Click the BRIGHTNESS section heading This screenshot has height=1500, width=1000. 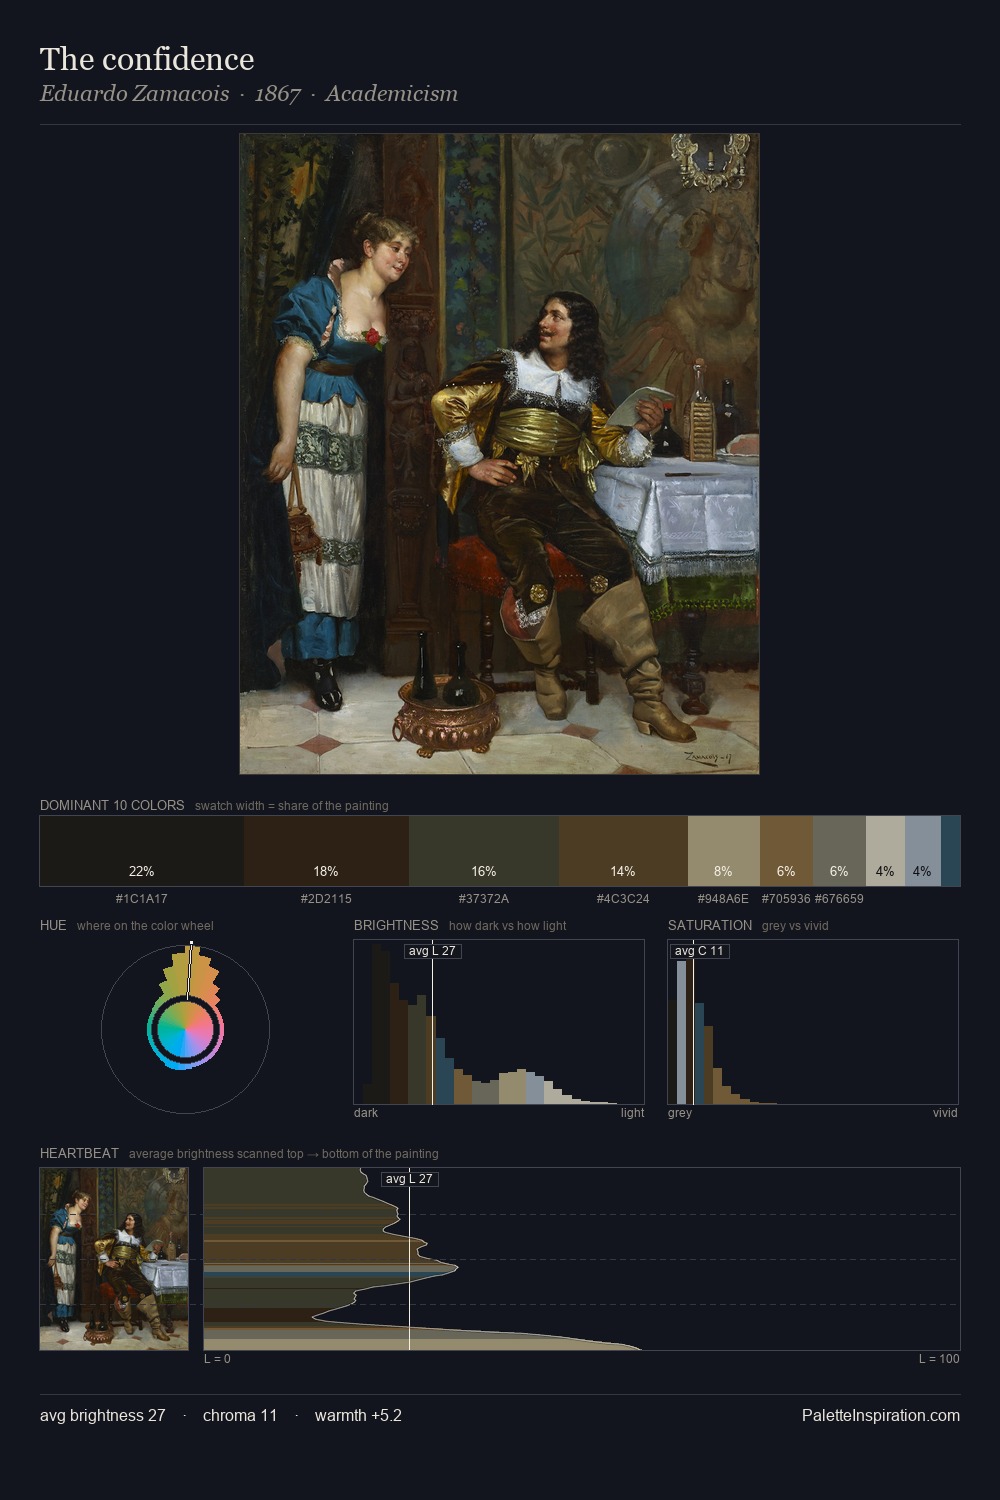[x=396, y=925]
